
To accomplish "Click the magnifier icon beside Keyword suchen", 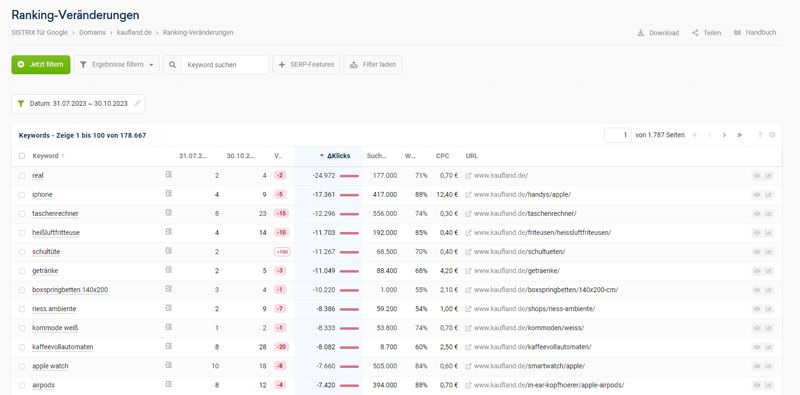I will pyautogui.click(x=172, y=65).
